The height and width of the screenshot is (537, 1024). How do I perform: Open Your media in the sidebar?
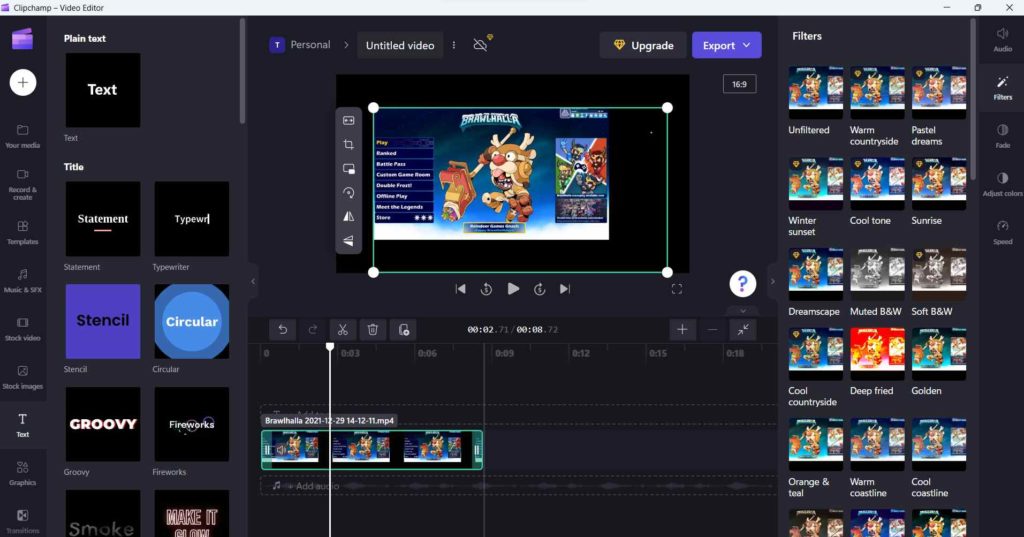pos(23,137)
